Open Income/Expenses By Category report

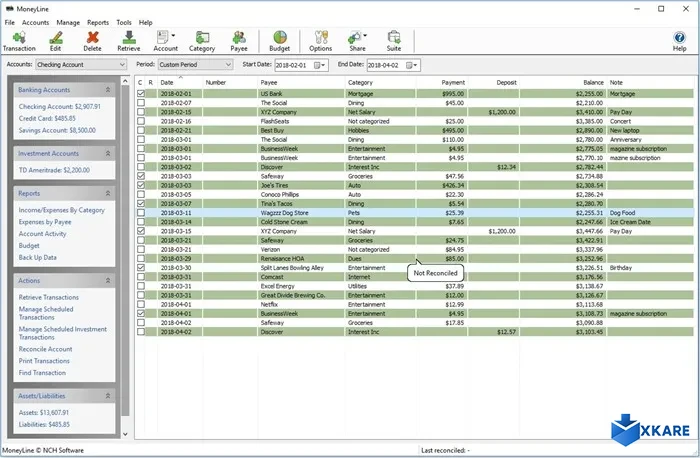point(62,210)
